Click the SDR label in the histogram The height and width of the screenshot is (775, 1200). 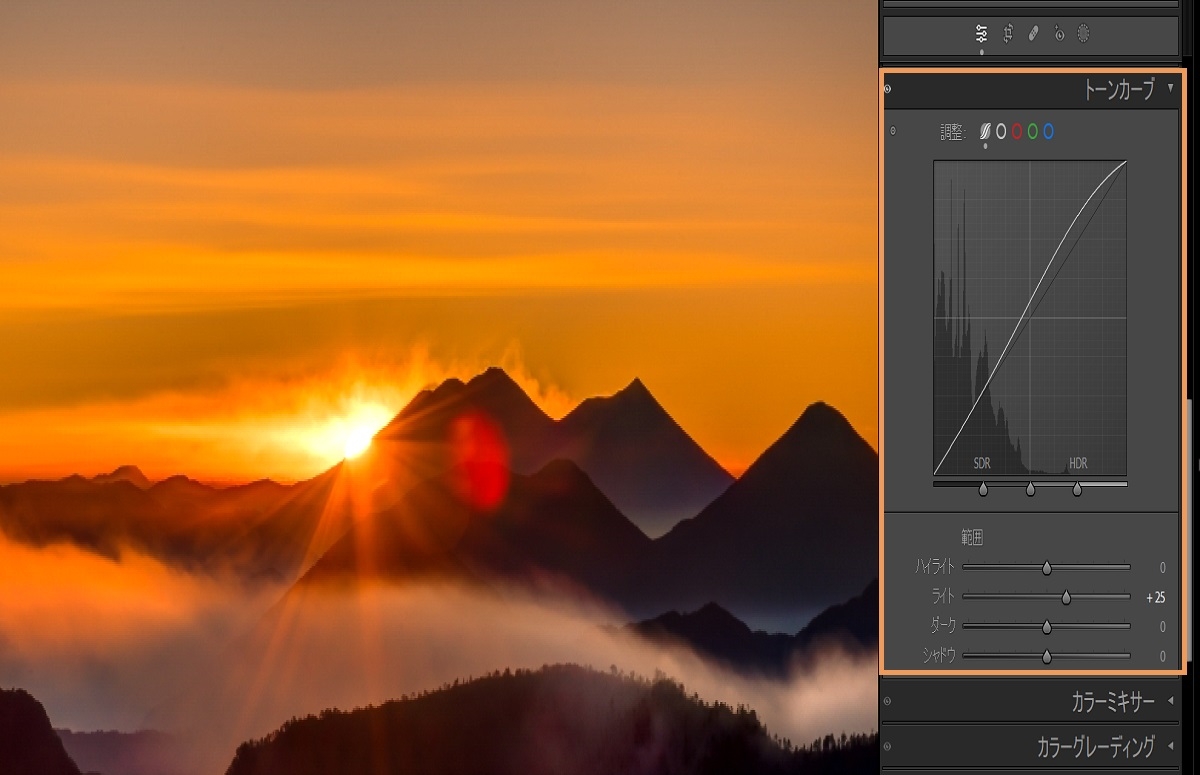click(x=982, y=464)
